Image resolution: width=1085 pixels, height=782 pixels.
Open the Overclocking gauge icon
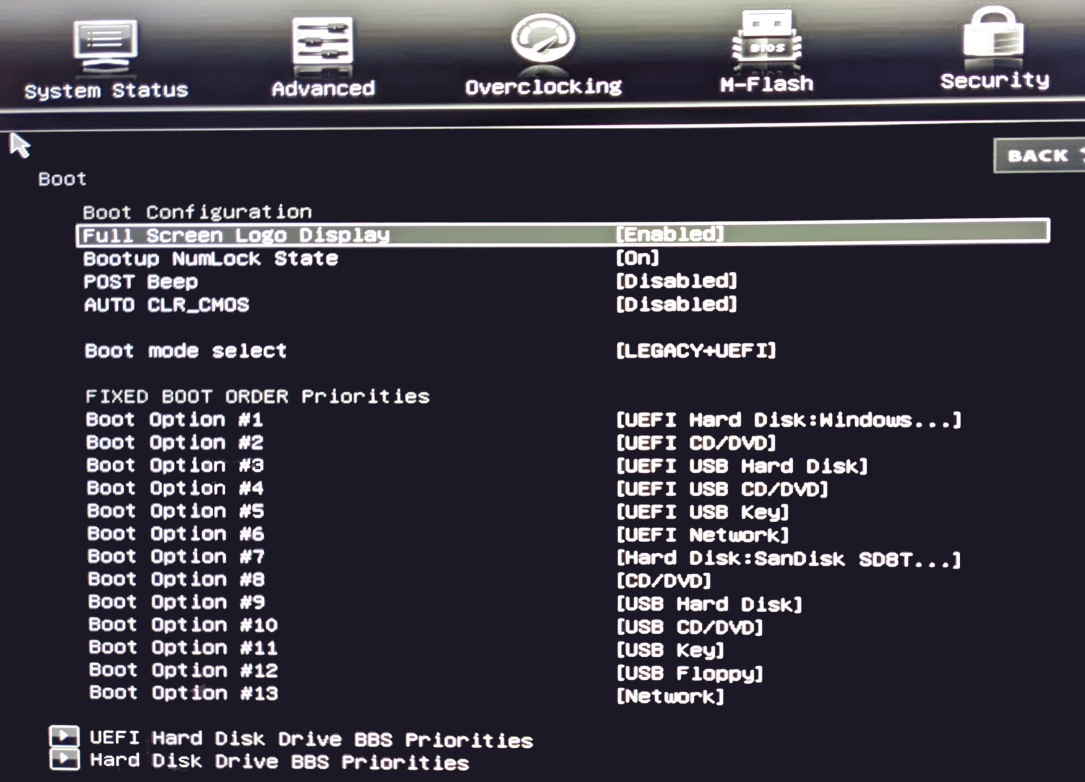(x=543, y=38)
